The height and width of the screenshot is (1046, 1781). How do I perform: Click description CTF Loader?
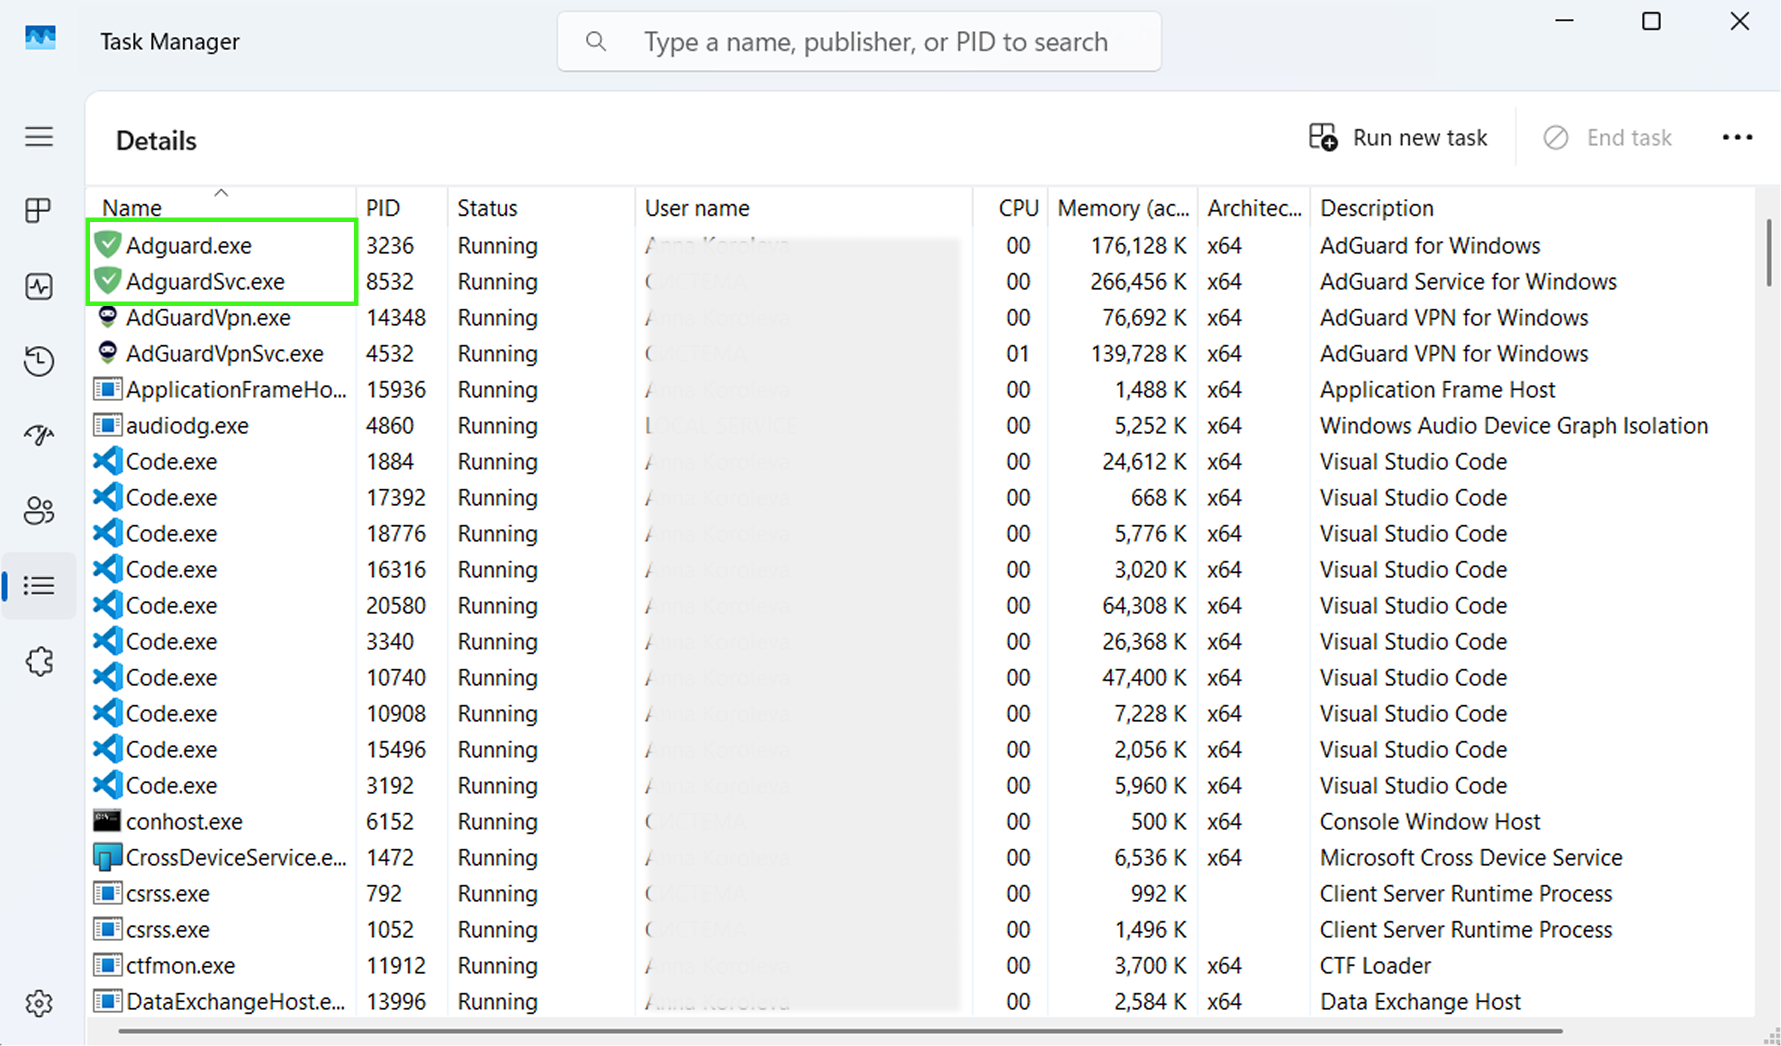point(1375,966)
